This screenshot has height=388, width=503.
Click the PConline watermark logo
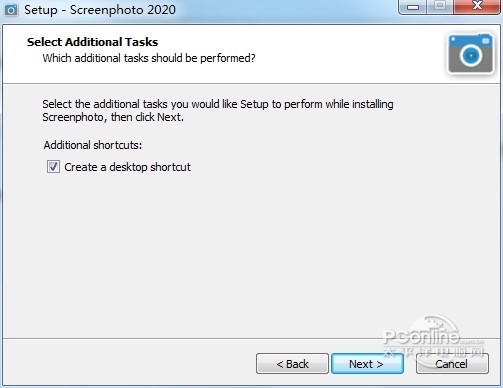point(433,336)
